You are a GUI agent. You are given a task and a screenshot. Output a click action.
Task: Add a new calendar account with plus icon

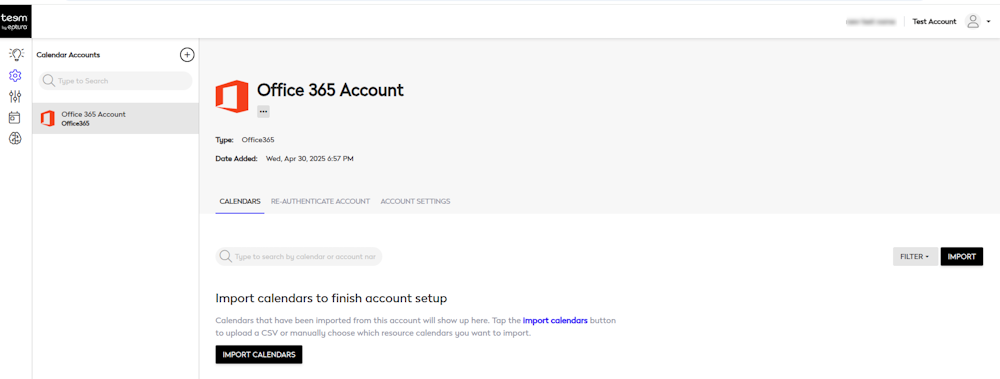186,55
